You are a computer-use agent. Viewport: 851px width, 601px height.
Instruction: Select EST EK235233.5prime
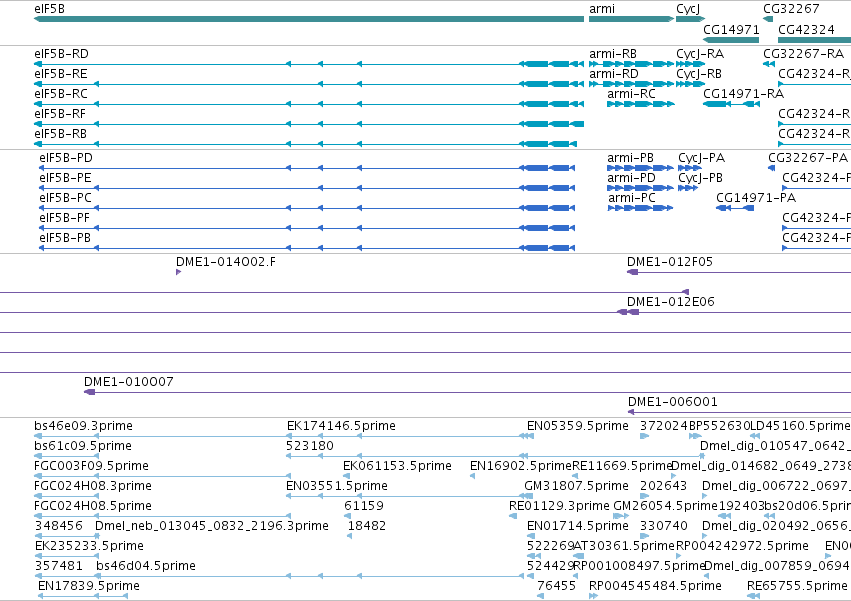[x=89, y=546]
